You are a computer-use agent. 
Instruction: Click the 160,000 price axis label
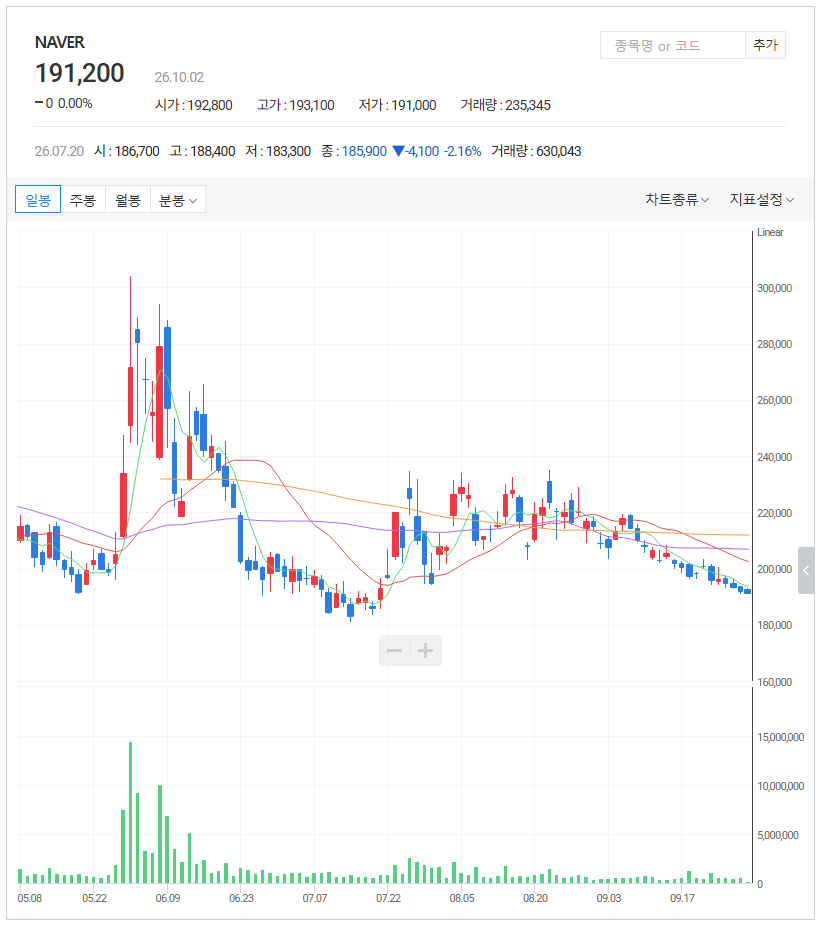click(774, 682)
